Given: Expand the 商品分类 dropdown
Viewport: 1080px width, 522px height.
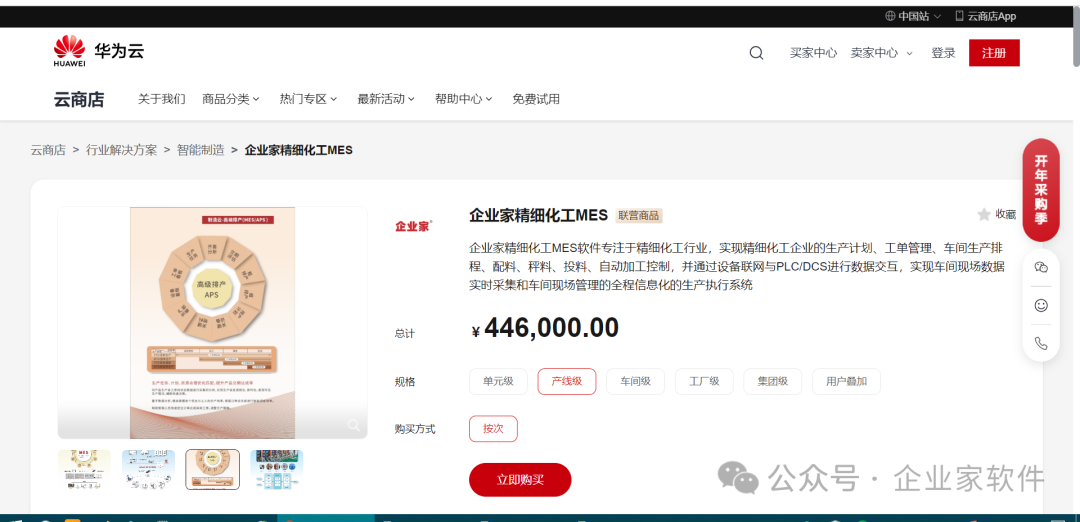Looking at the screenshot, I should [x=231, y=99].
